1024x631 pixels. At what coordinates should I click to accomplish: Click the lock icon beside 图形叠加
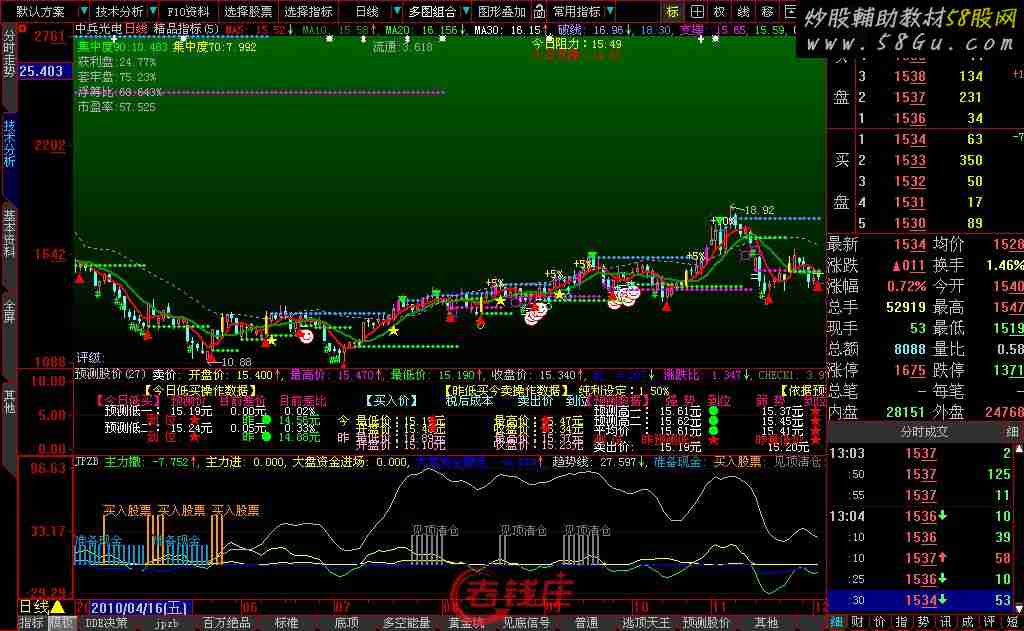click(539, 11)
